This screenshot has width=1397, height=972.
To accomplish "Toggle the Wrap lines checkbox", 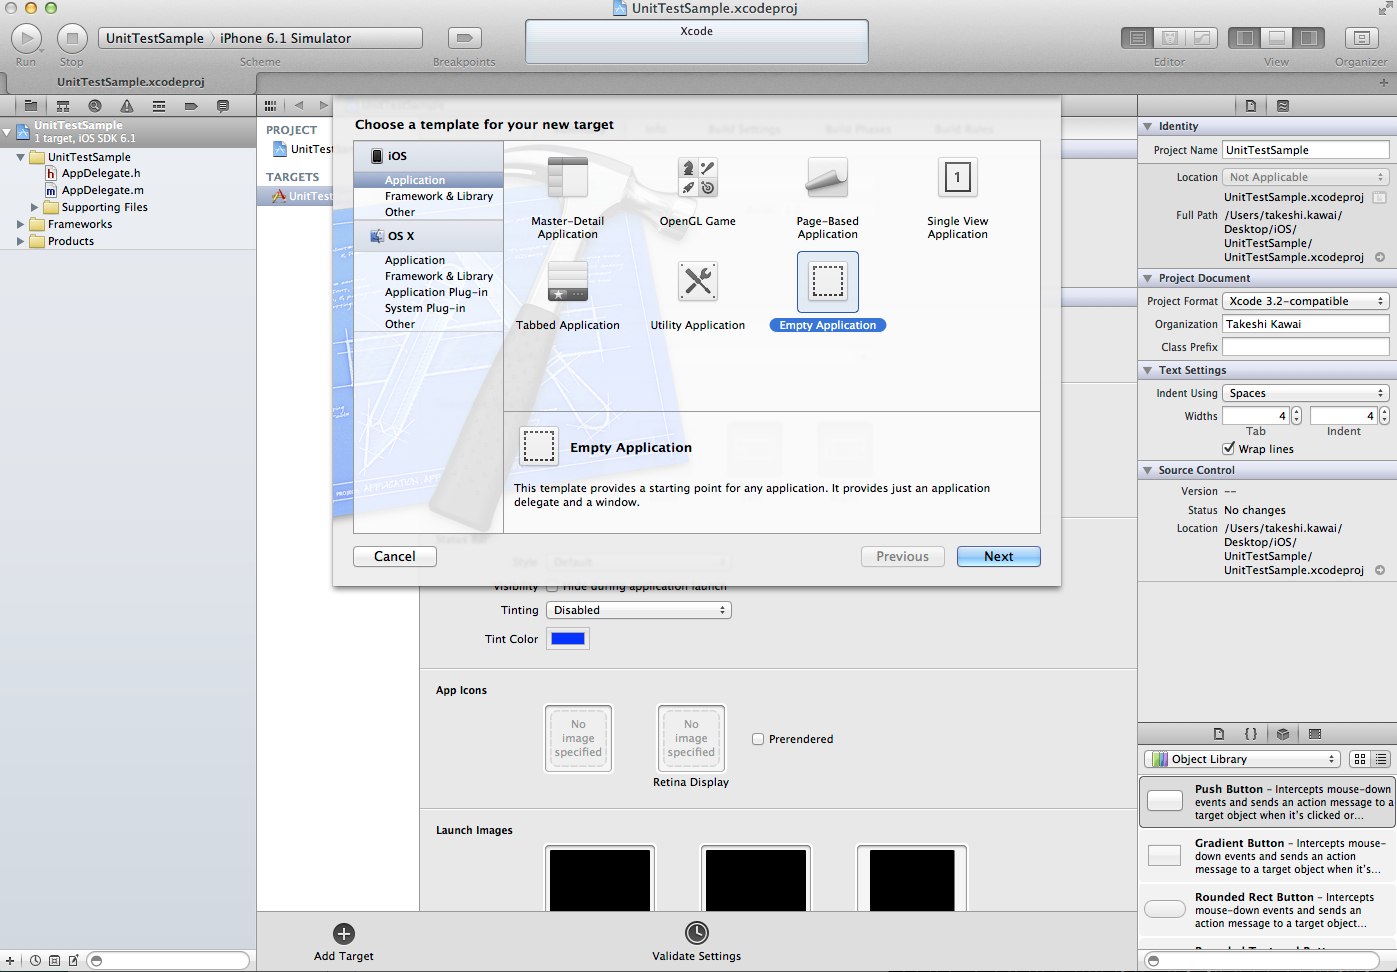I will (1228, 449).
